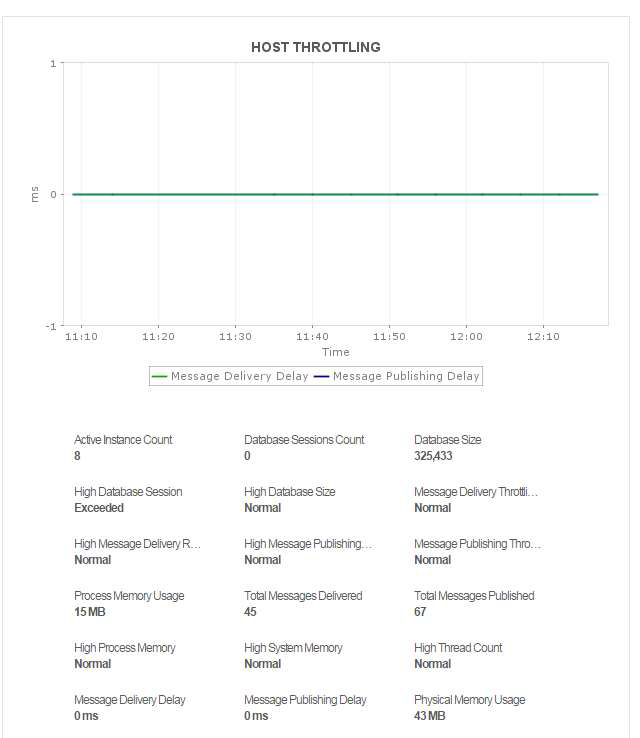Open the truncated Message Delivery Throttling label
Image resolution: width=640 pixels, height=738 pixels.
[x=476, y=492]
